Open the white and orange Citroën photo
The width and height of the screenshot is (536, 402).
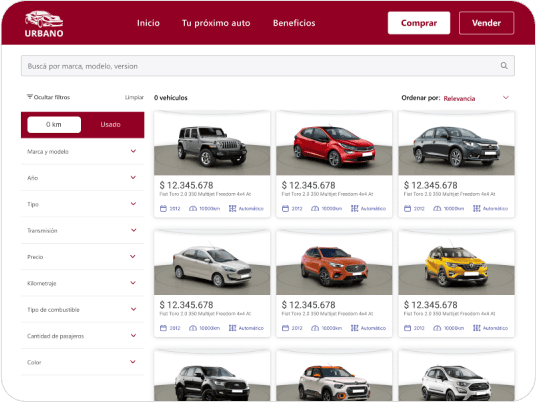[x=334, y=375]
